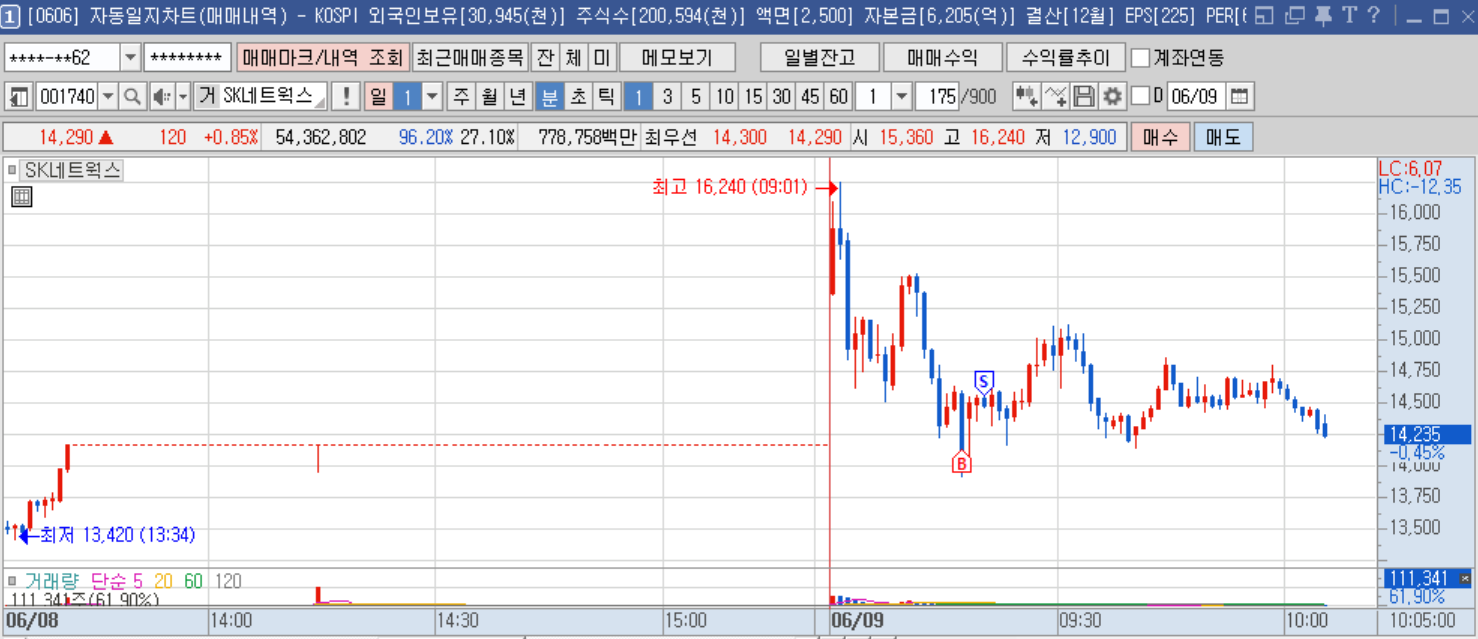Select the highlighted 1 minute interval
Image resolution: width=1478 pixels, height=639 pixels.
[638, 97]
